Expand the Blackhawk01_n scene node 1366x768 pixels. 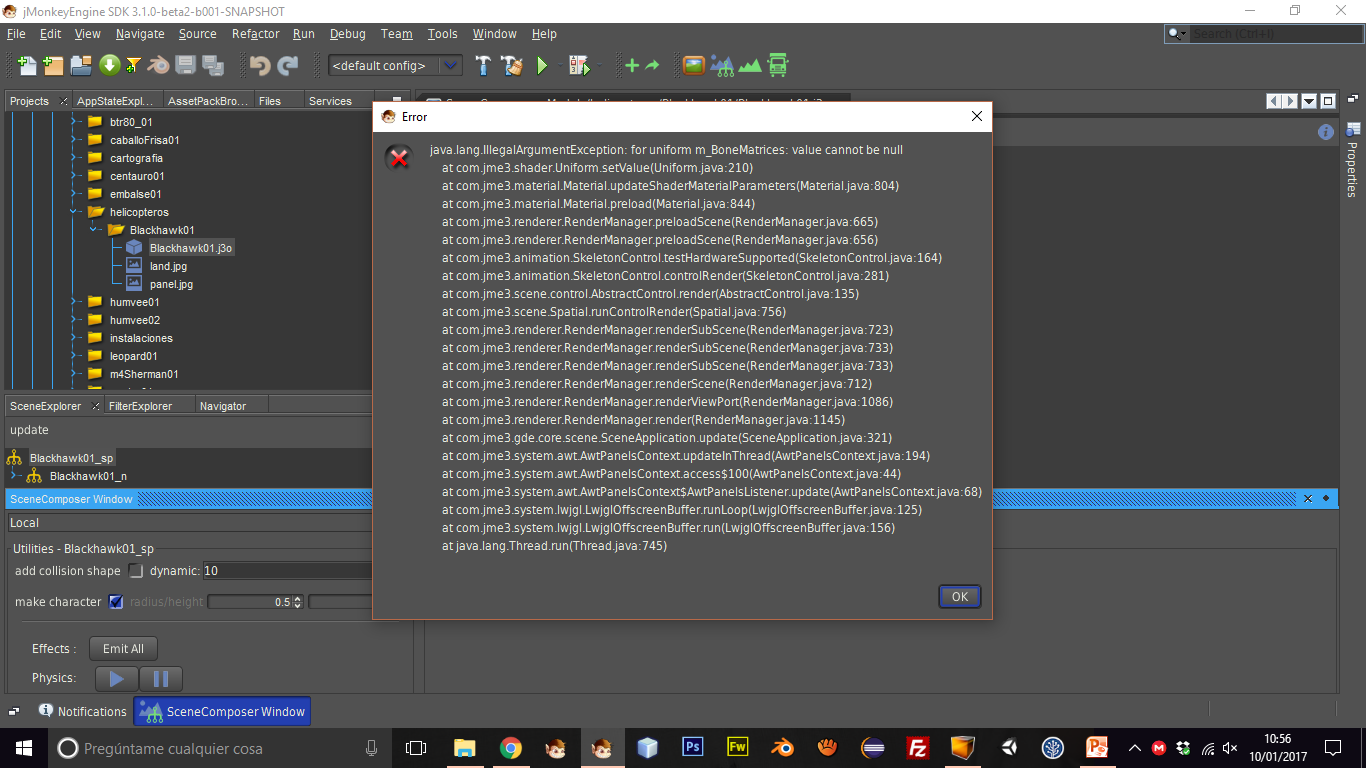14,476
